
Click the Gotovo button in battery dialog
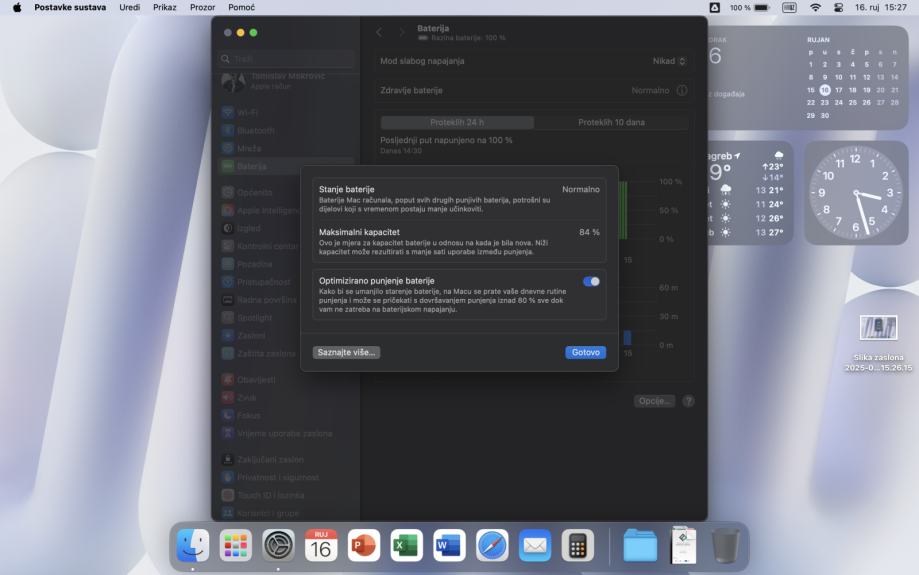(x=585, y=352)
